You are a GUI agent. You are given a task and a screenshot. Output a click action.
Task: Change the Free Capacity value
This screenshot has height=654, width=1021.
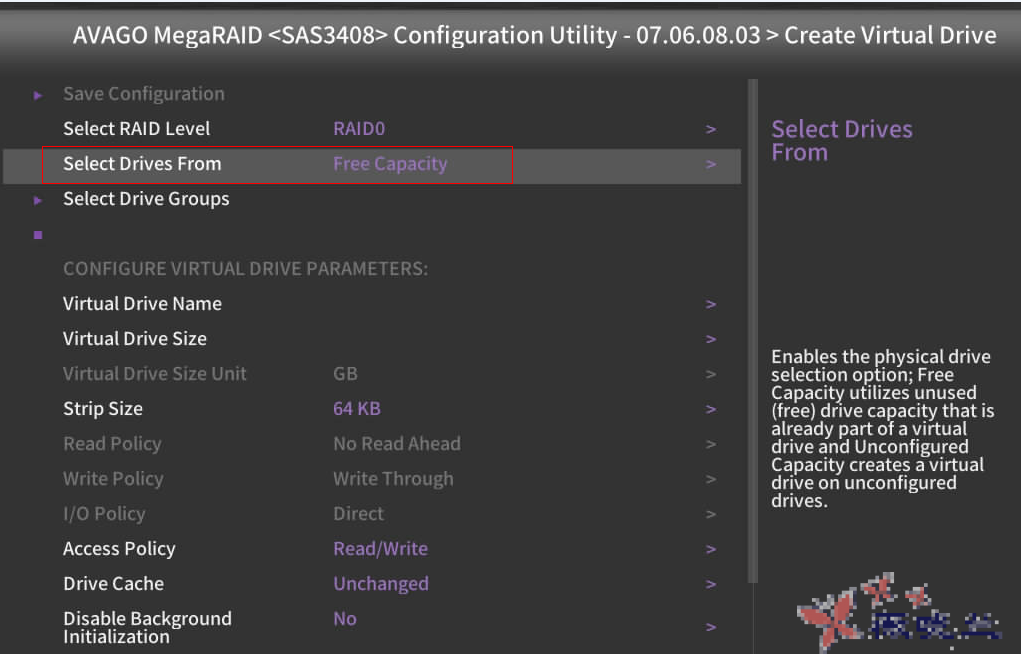click(x=390, y=164)
